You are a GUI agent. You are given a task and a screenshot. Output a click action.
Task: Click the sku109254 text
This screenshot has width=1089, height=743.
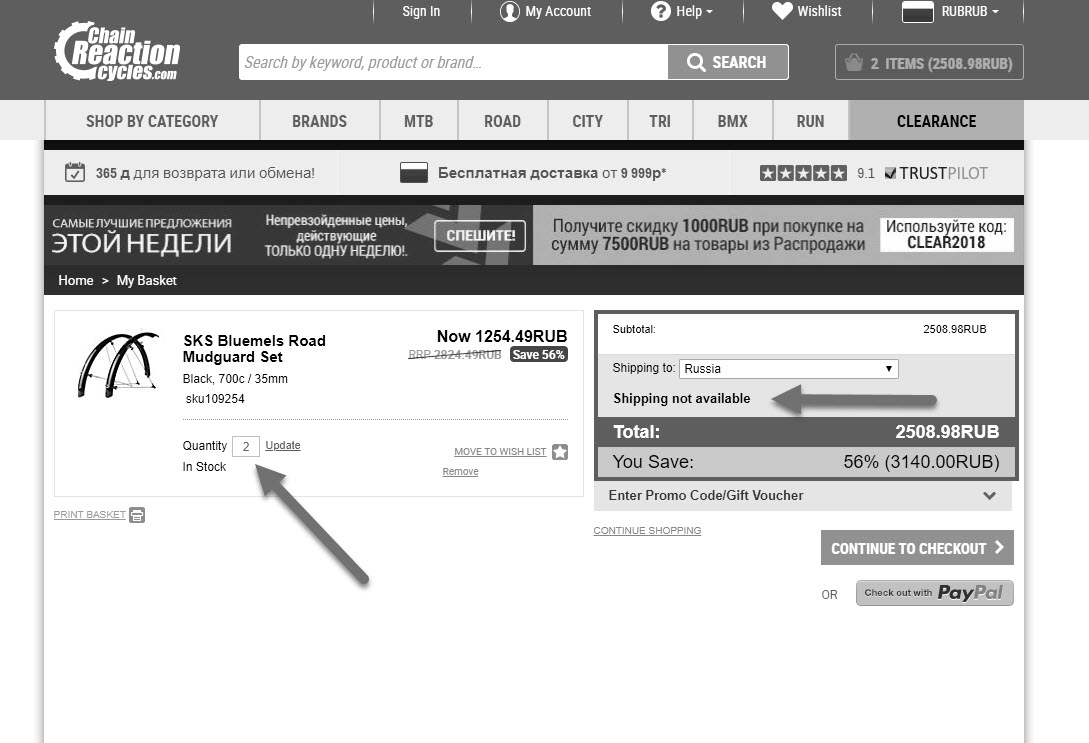coord(215,399)
